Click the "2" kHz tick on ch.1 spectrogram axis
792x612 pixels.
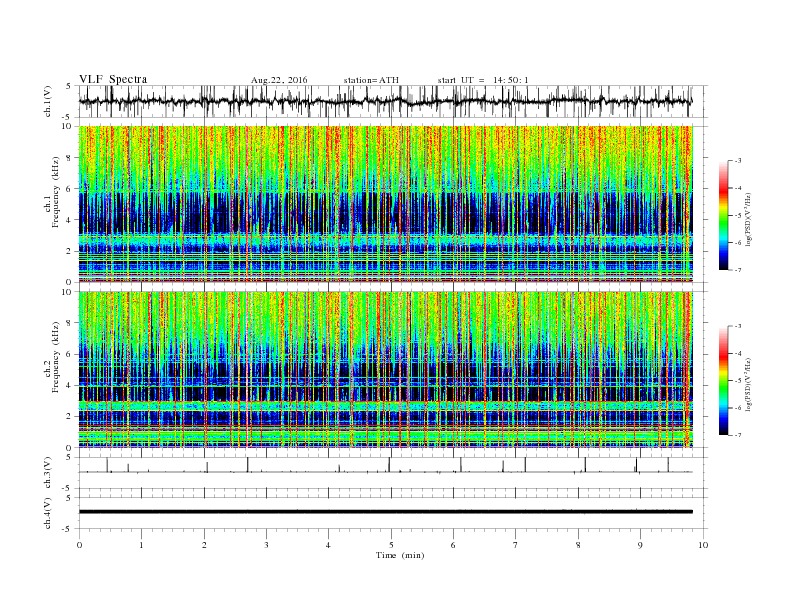[70, 251]
